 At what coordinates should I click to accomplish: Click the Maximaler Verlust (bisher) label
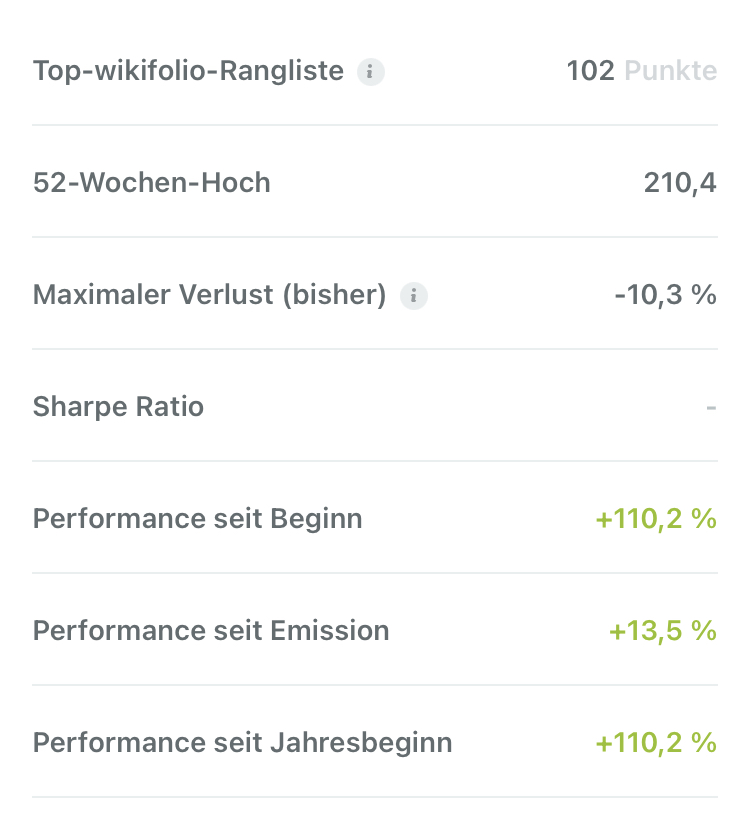pos(209,295)
